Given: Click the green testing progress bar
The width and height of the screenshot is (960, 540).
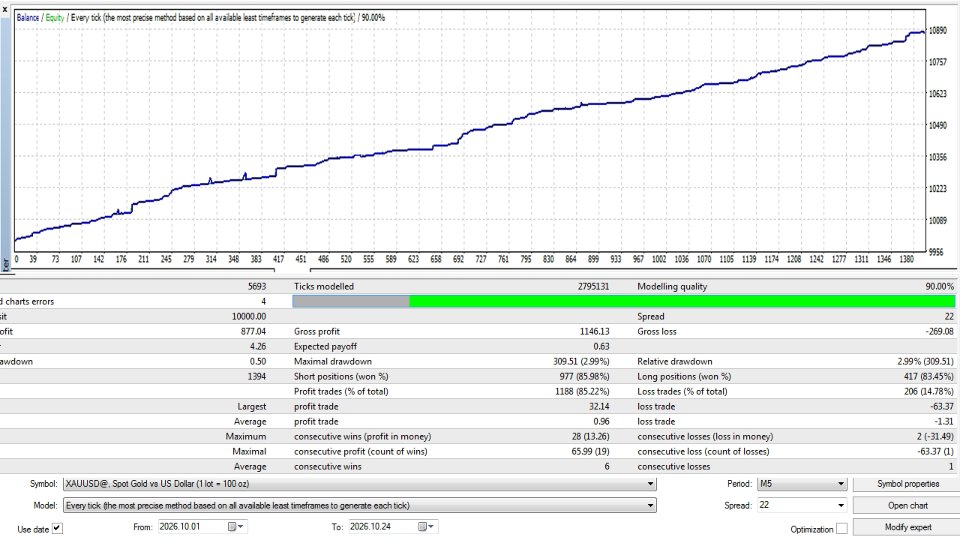Looking at the screenshot, I should tap(681, 301).
